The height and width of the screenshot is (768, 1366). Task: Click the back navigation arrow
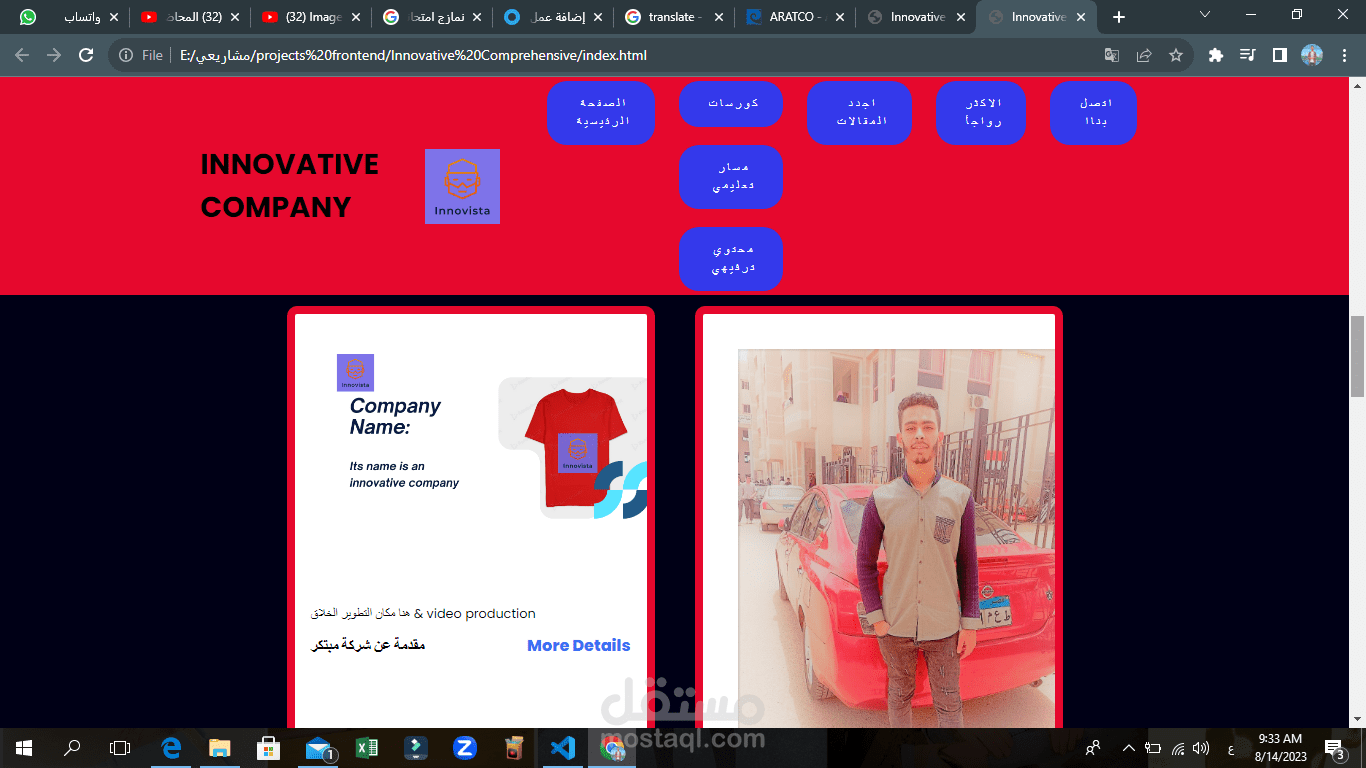coord(21,55)
